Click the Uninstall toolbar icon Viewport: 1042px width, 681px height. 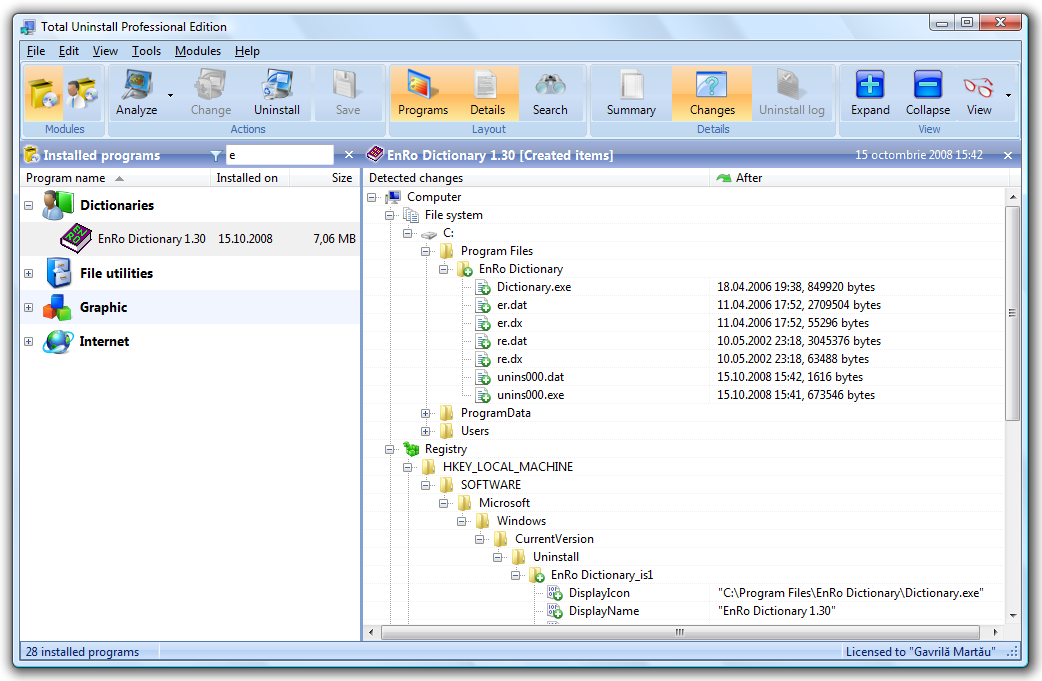pos(276,86)
